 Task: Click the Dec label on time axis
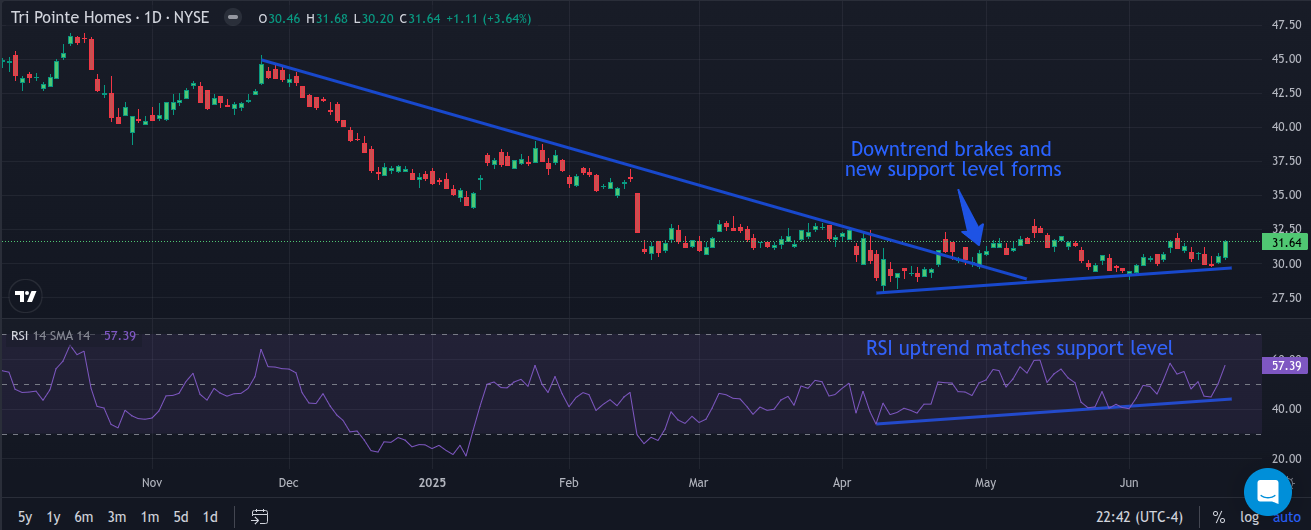(x=288, y=483)
